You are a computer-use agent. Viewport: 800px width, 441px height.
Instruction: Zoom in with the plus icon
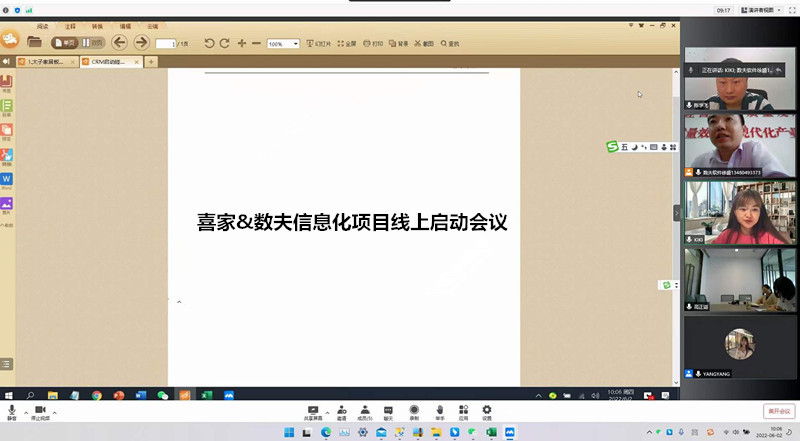click(x=242, y=43)
